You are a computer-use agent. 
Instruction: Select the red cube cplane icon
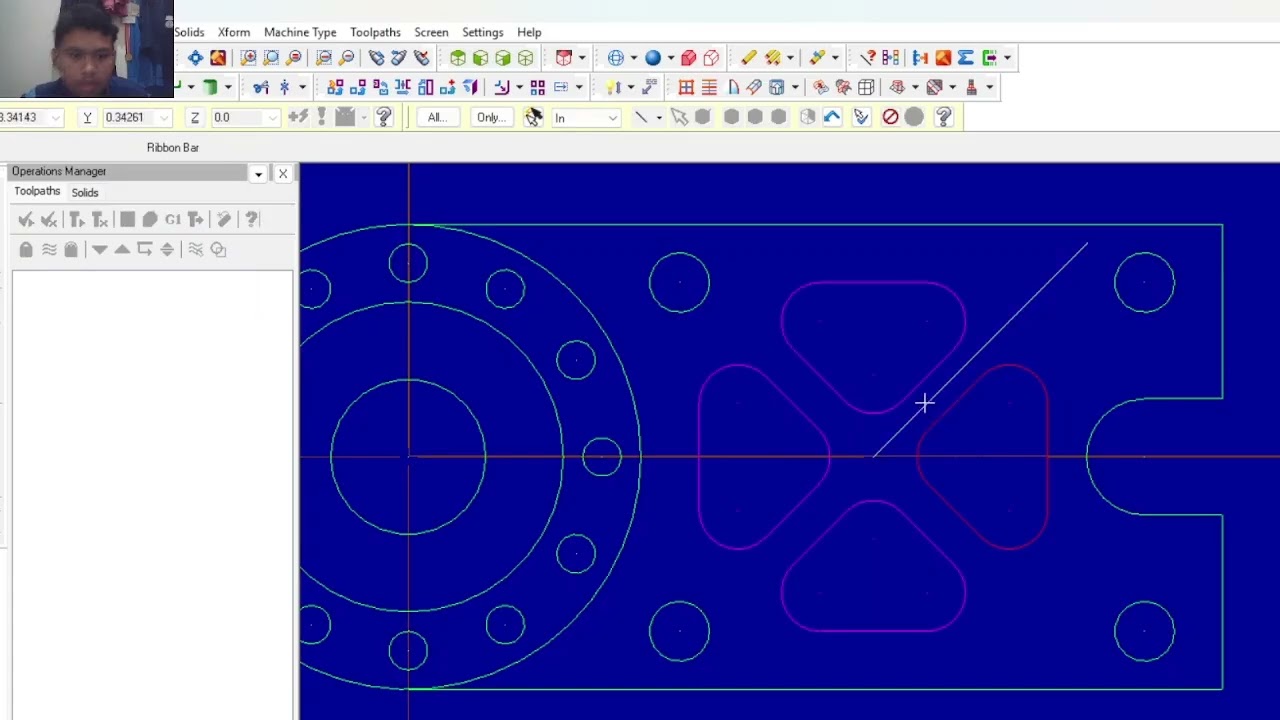click(x=564, y=58)
